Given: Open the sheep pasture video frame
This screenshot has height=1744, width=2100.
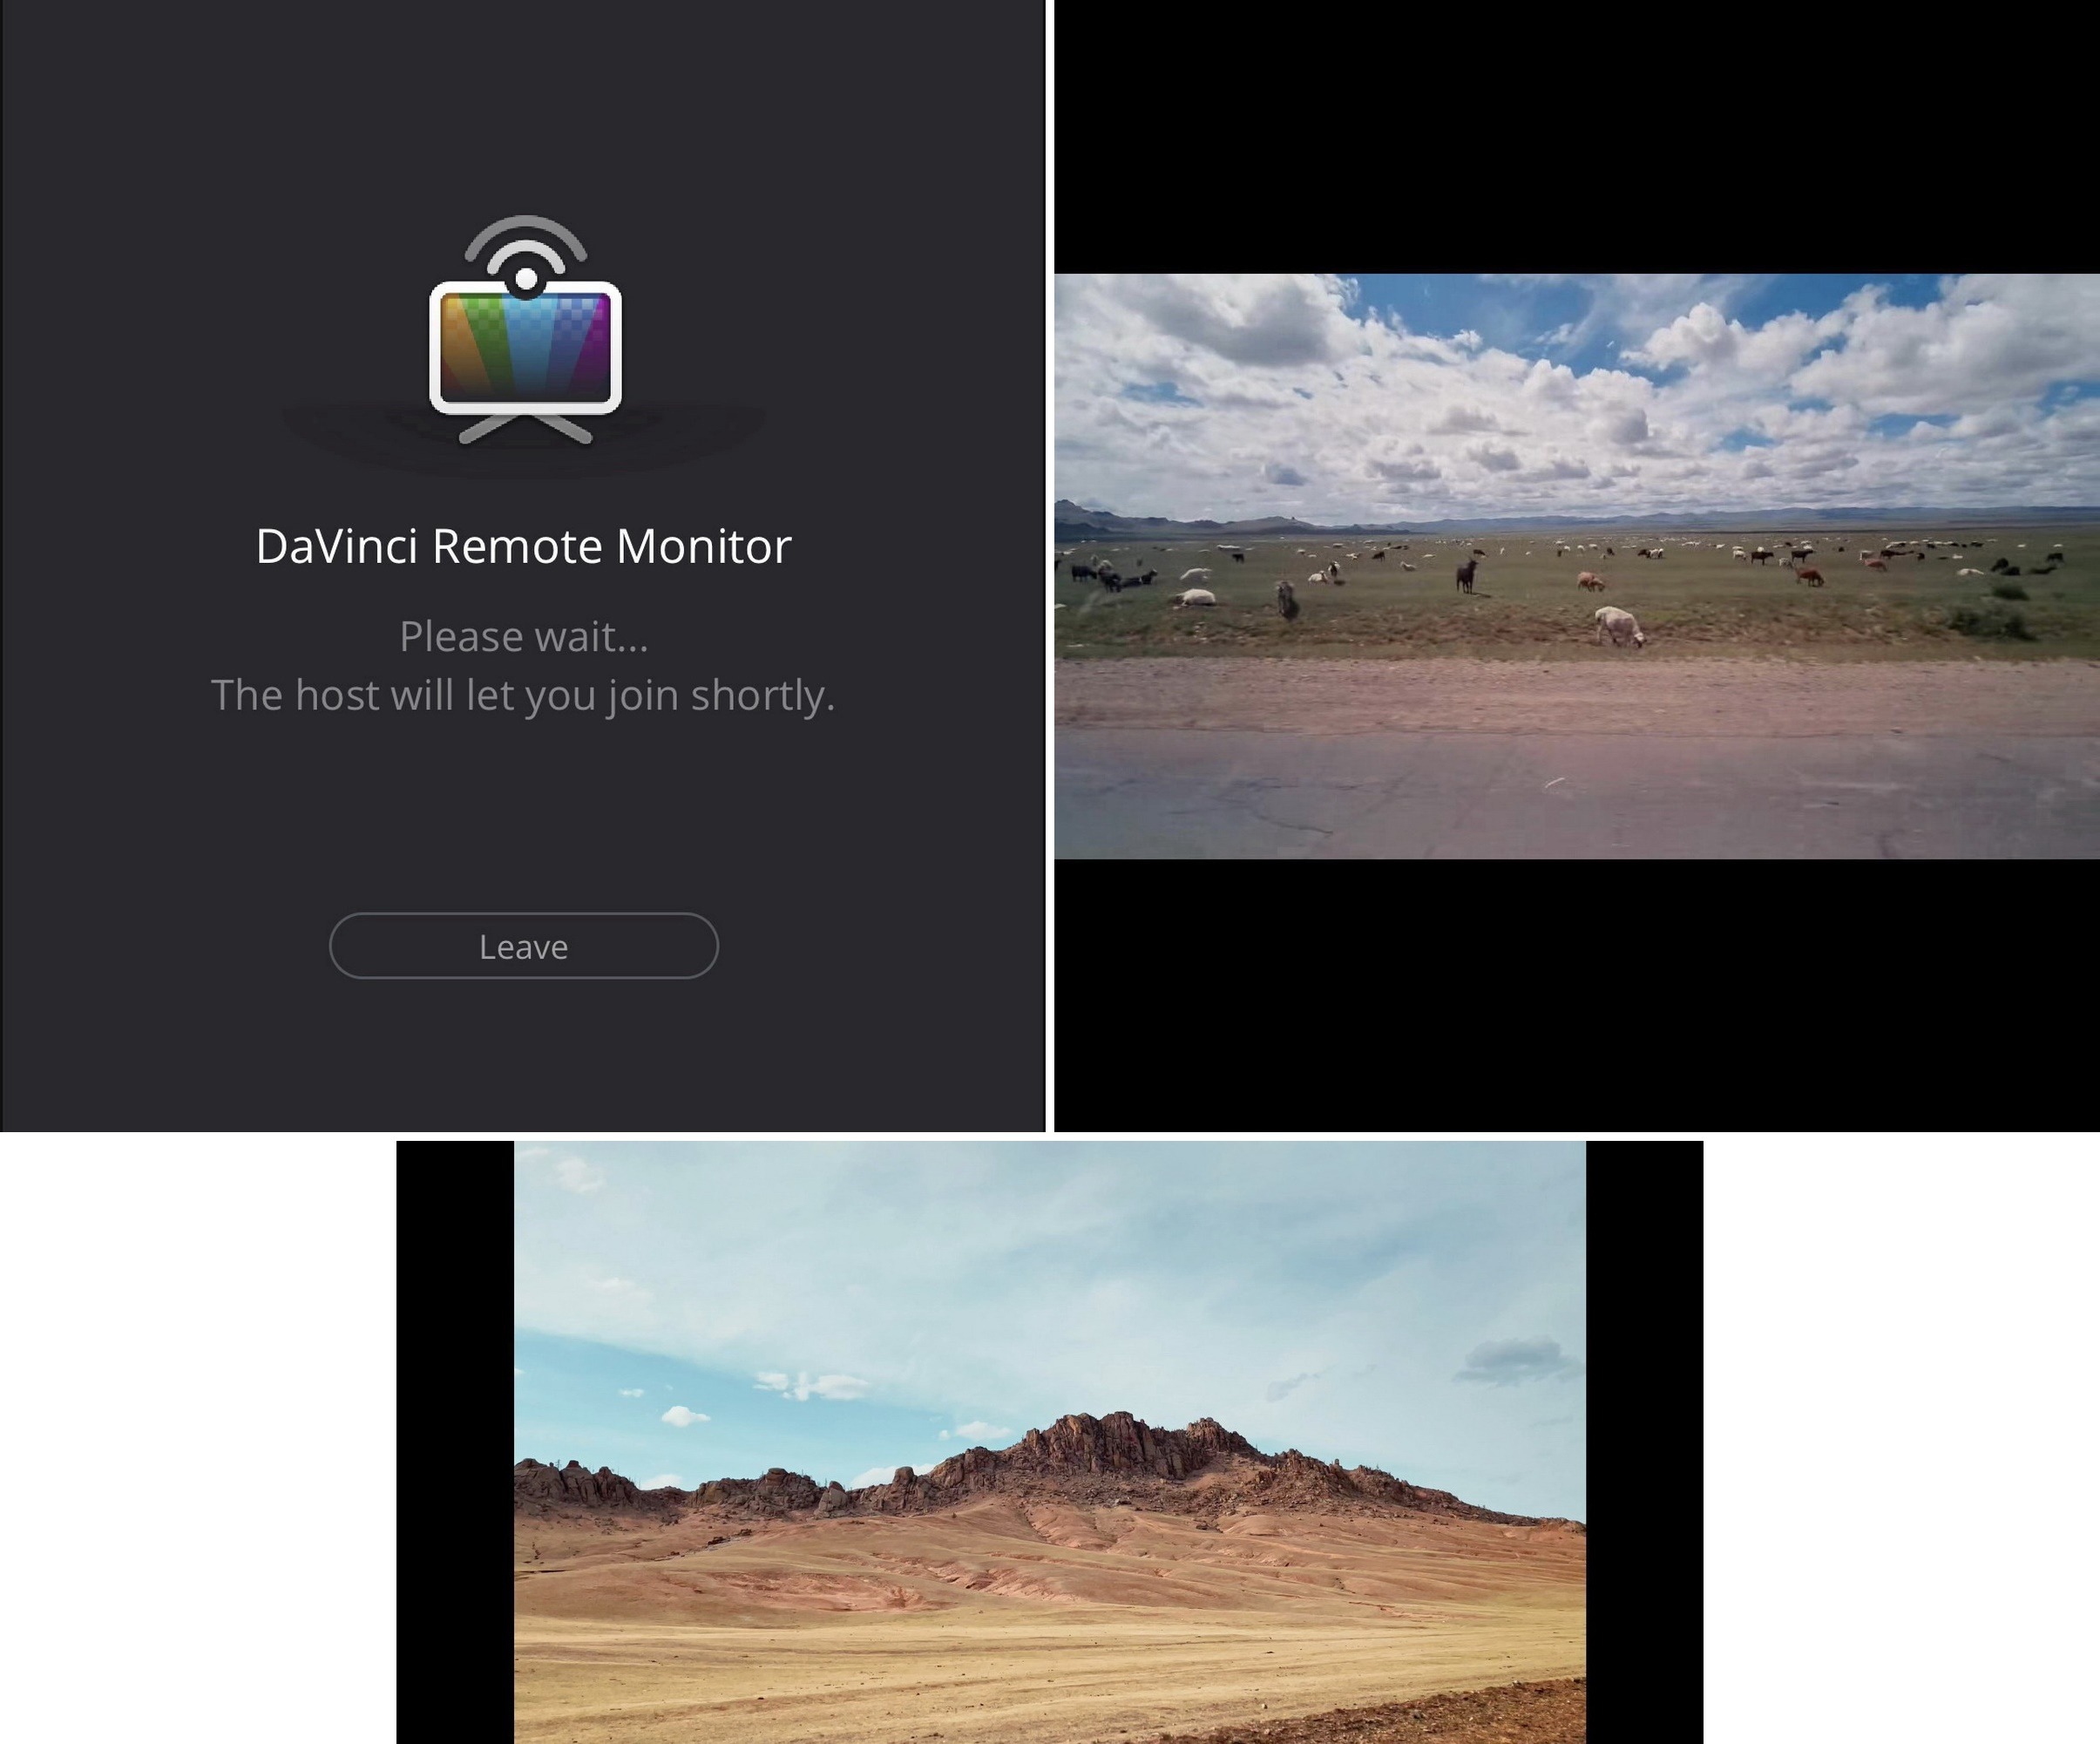Looking at the screenshot, I should coord(1577,566).
